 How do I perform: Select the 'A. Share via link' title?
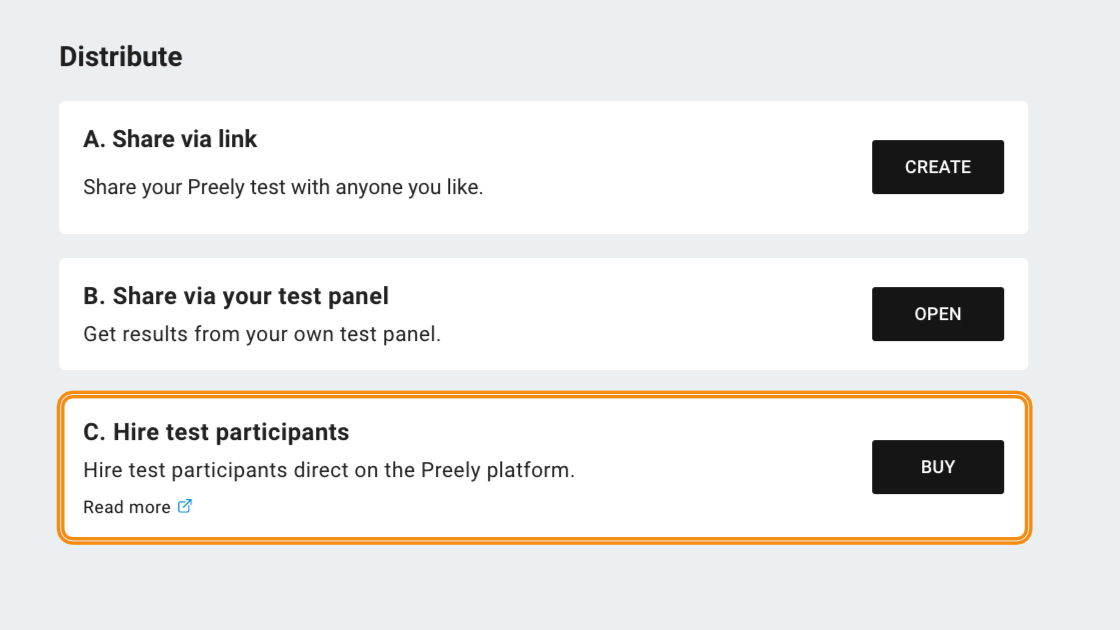(x=170, y=139)
